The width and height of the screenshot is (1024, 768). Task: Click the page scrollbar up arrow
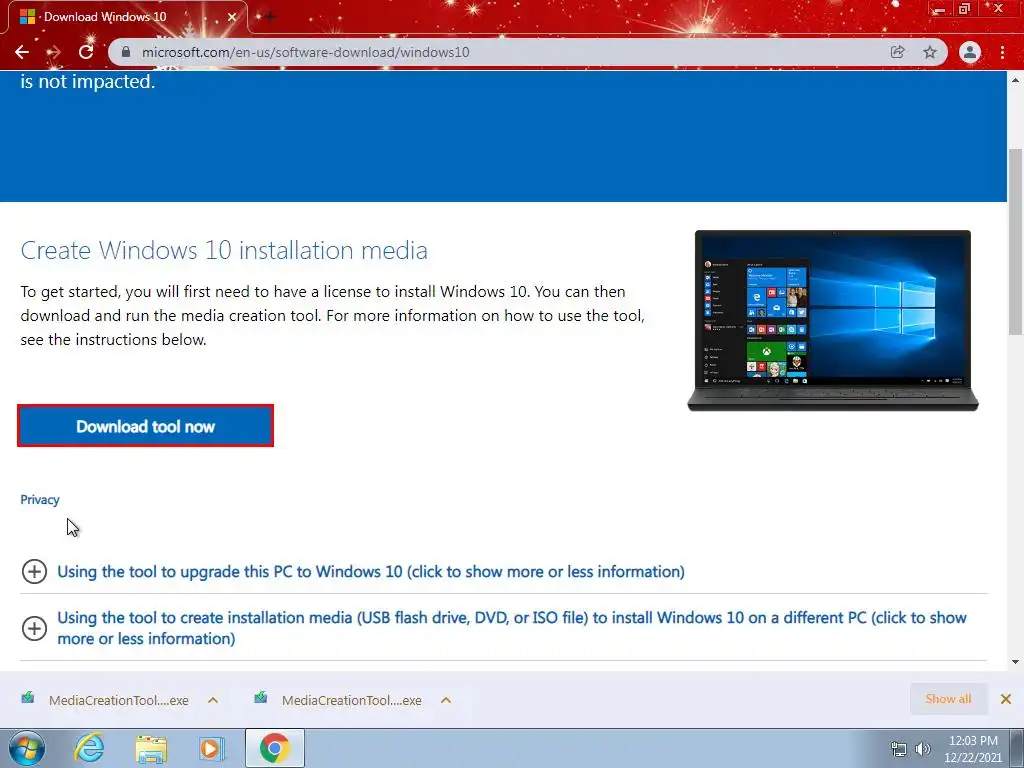[1016, 80]
